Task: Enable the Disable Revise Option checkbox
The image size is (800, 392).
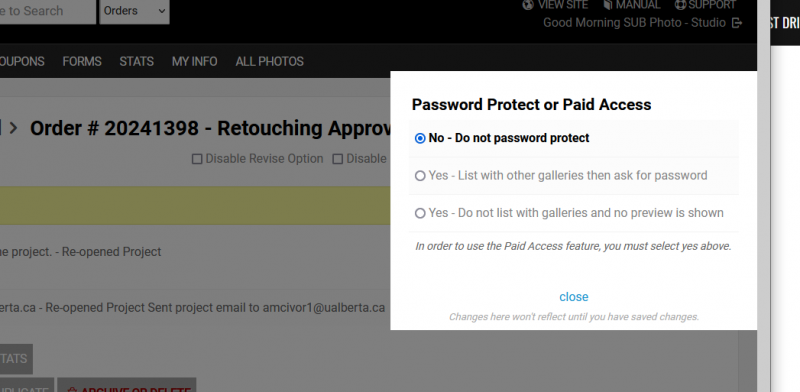Action: tap(197, 159)
